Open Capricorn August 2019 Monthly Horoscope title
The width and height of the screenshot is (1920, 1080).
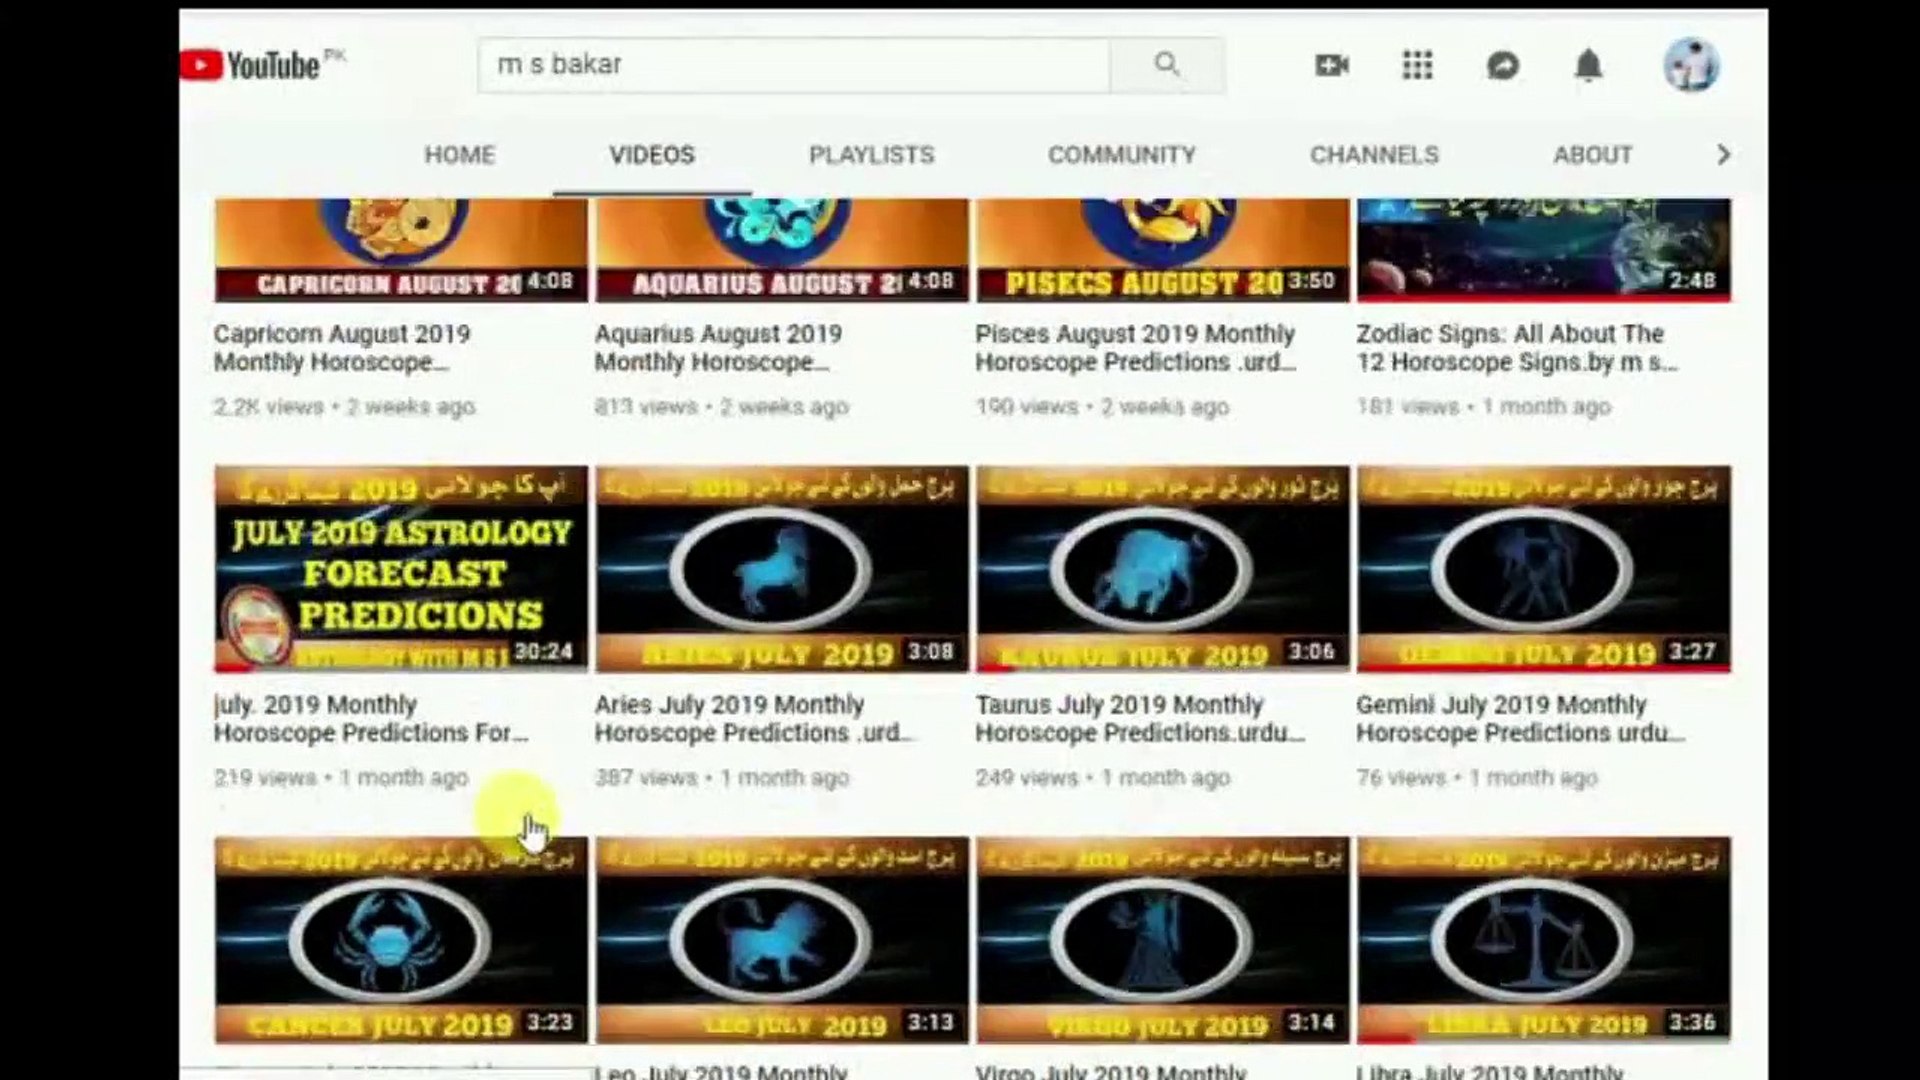point(341,347)
